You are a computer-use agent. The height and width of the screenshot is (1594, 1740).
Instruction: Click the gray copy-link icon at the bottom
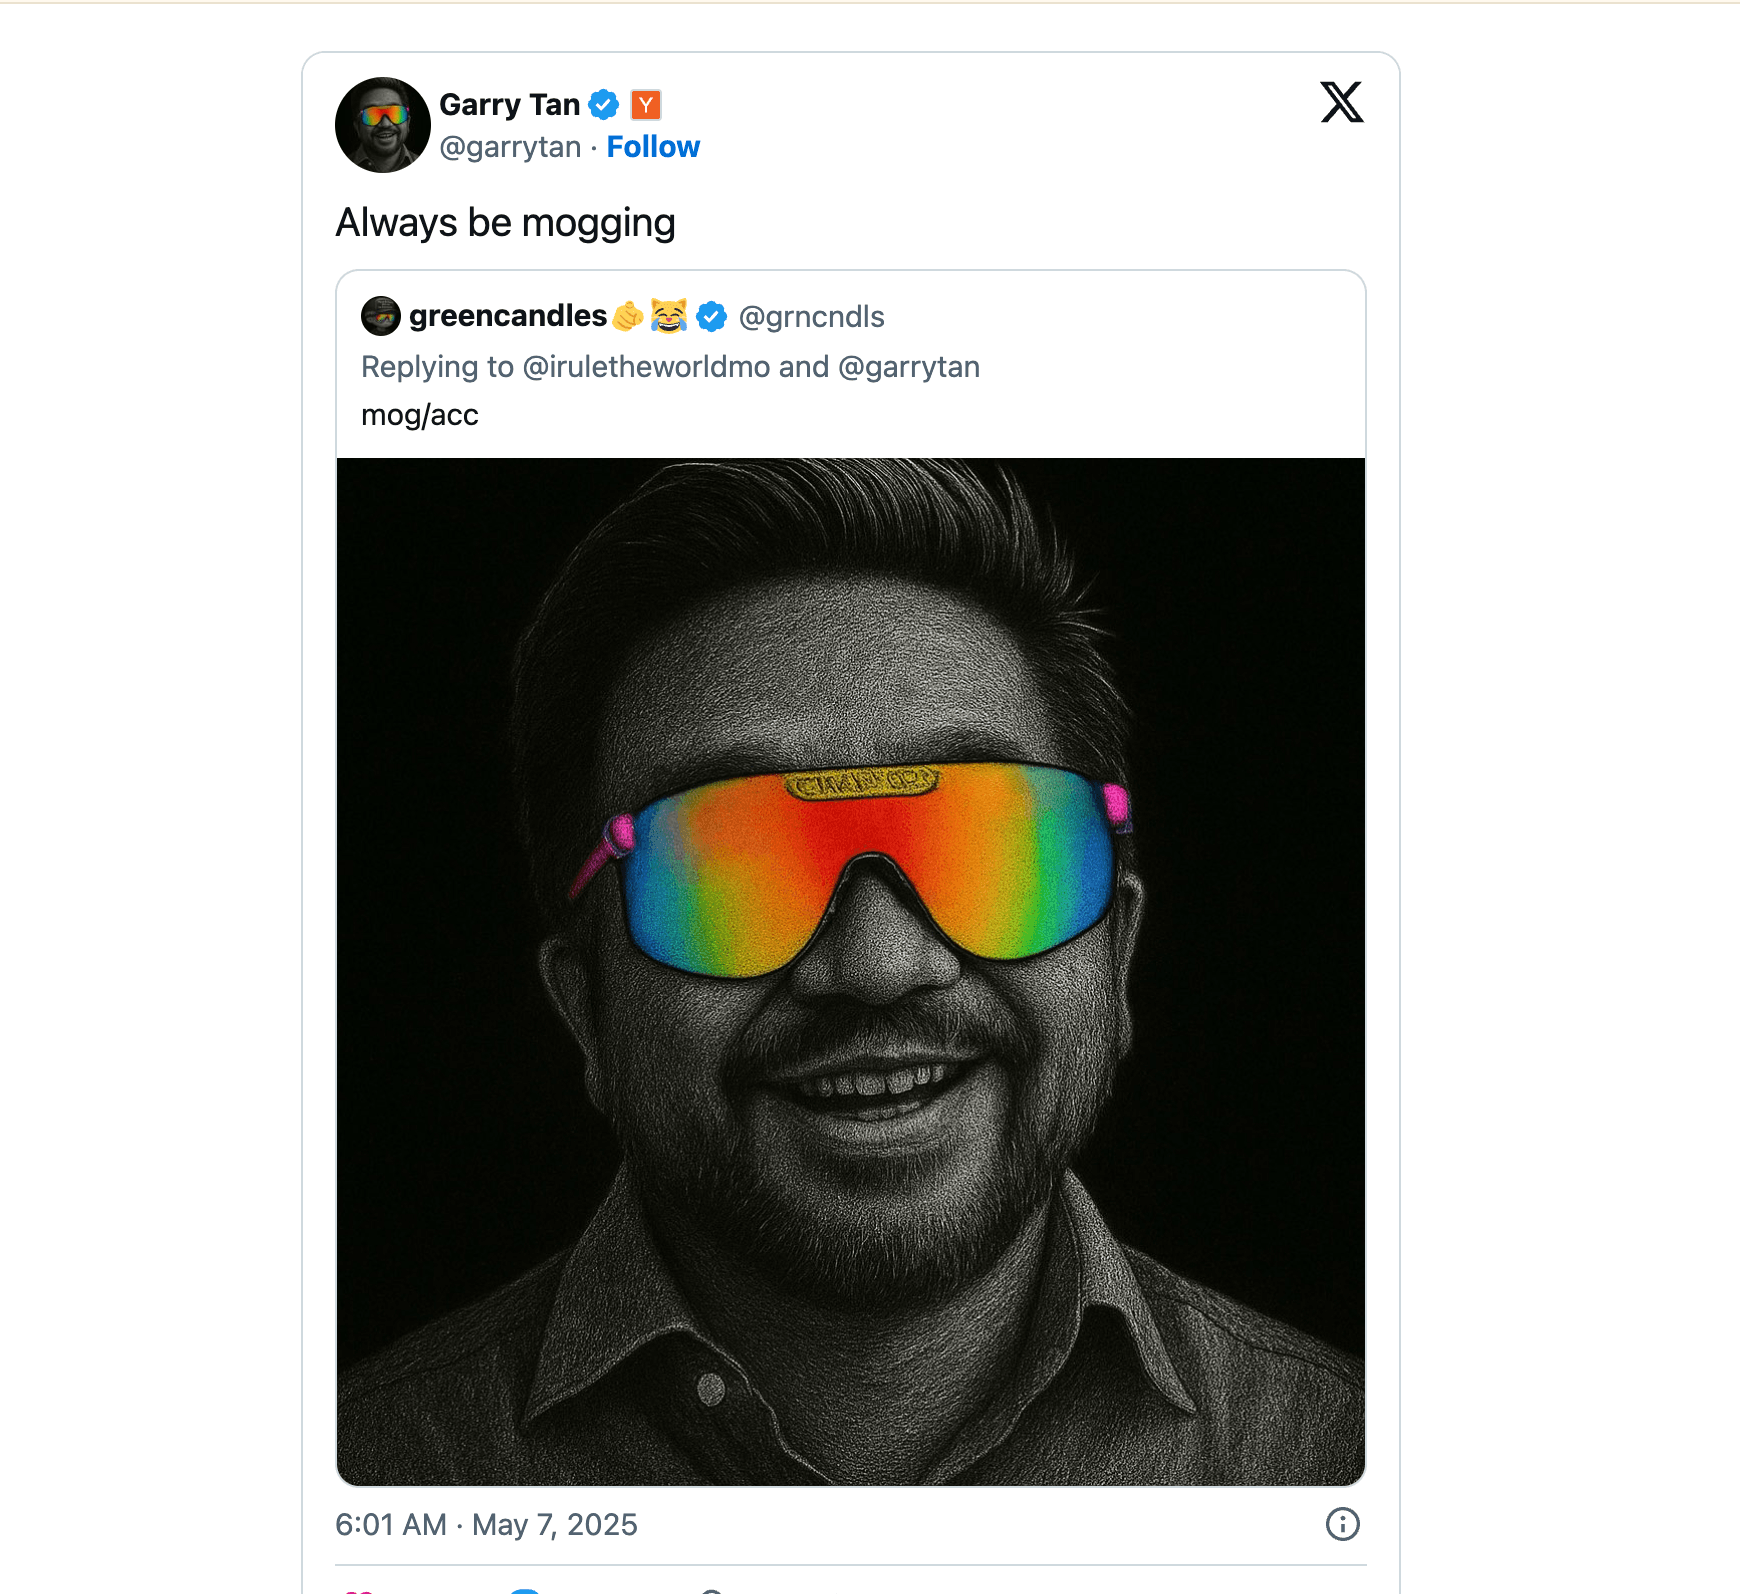[x=710, y=1590]
